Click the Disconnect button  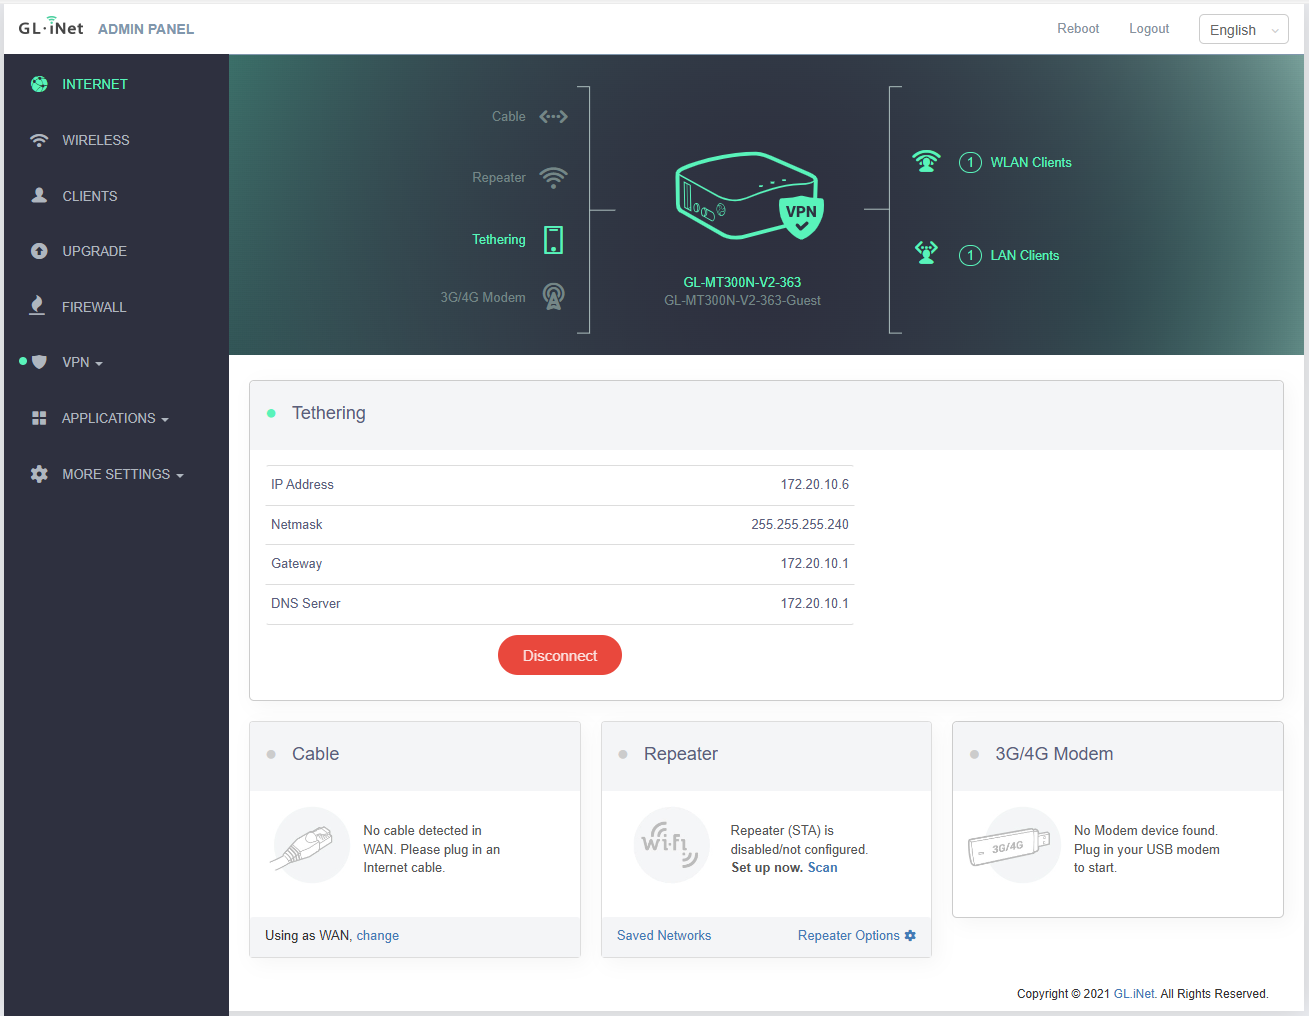[560, 655]
